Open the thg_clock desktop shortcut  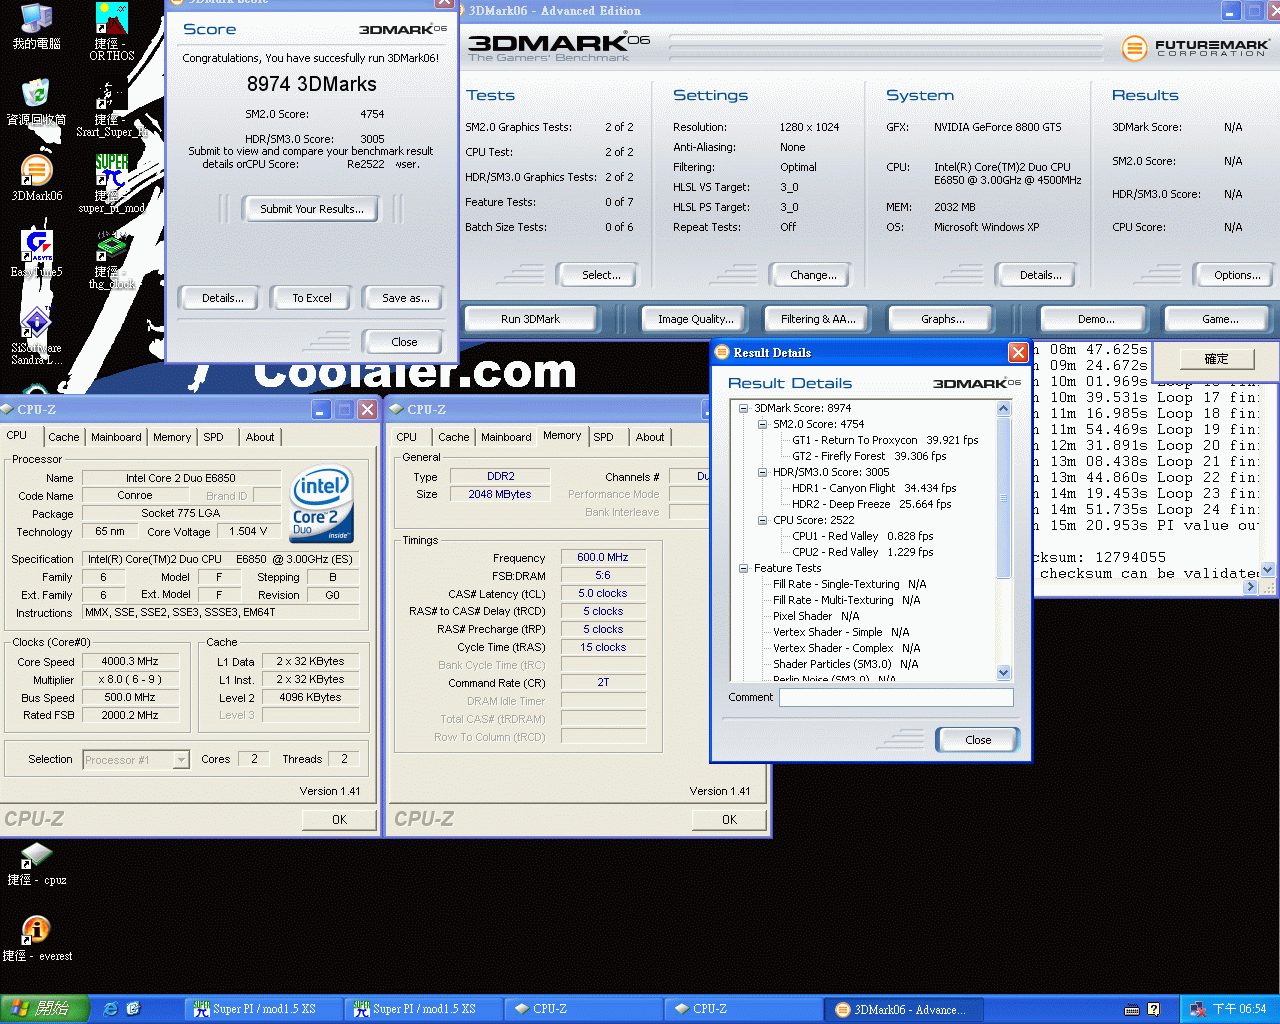(x=112, y=260)
